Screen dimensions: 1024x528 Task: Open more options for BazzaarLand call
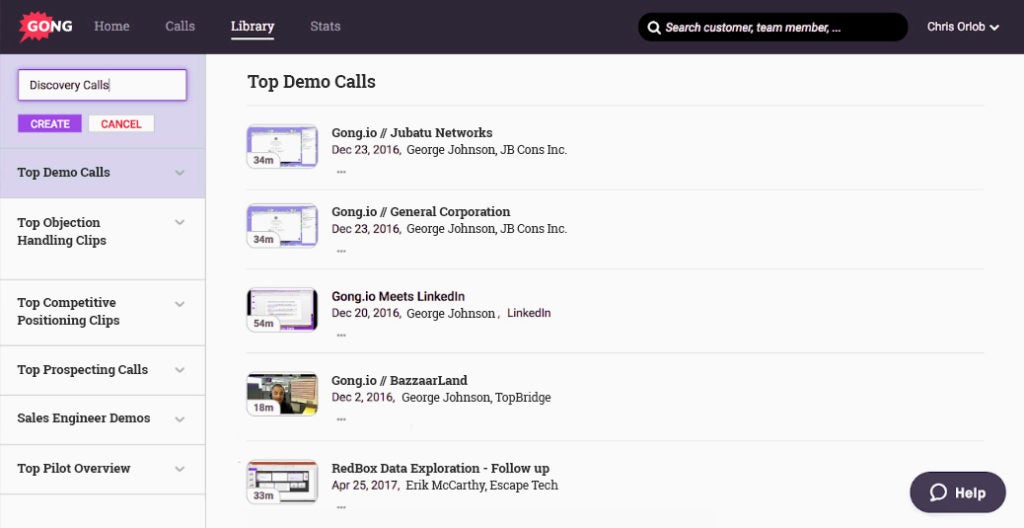pyautogui.click(x=341, y=420)
